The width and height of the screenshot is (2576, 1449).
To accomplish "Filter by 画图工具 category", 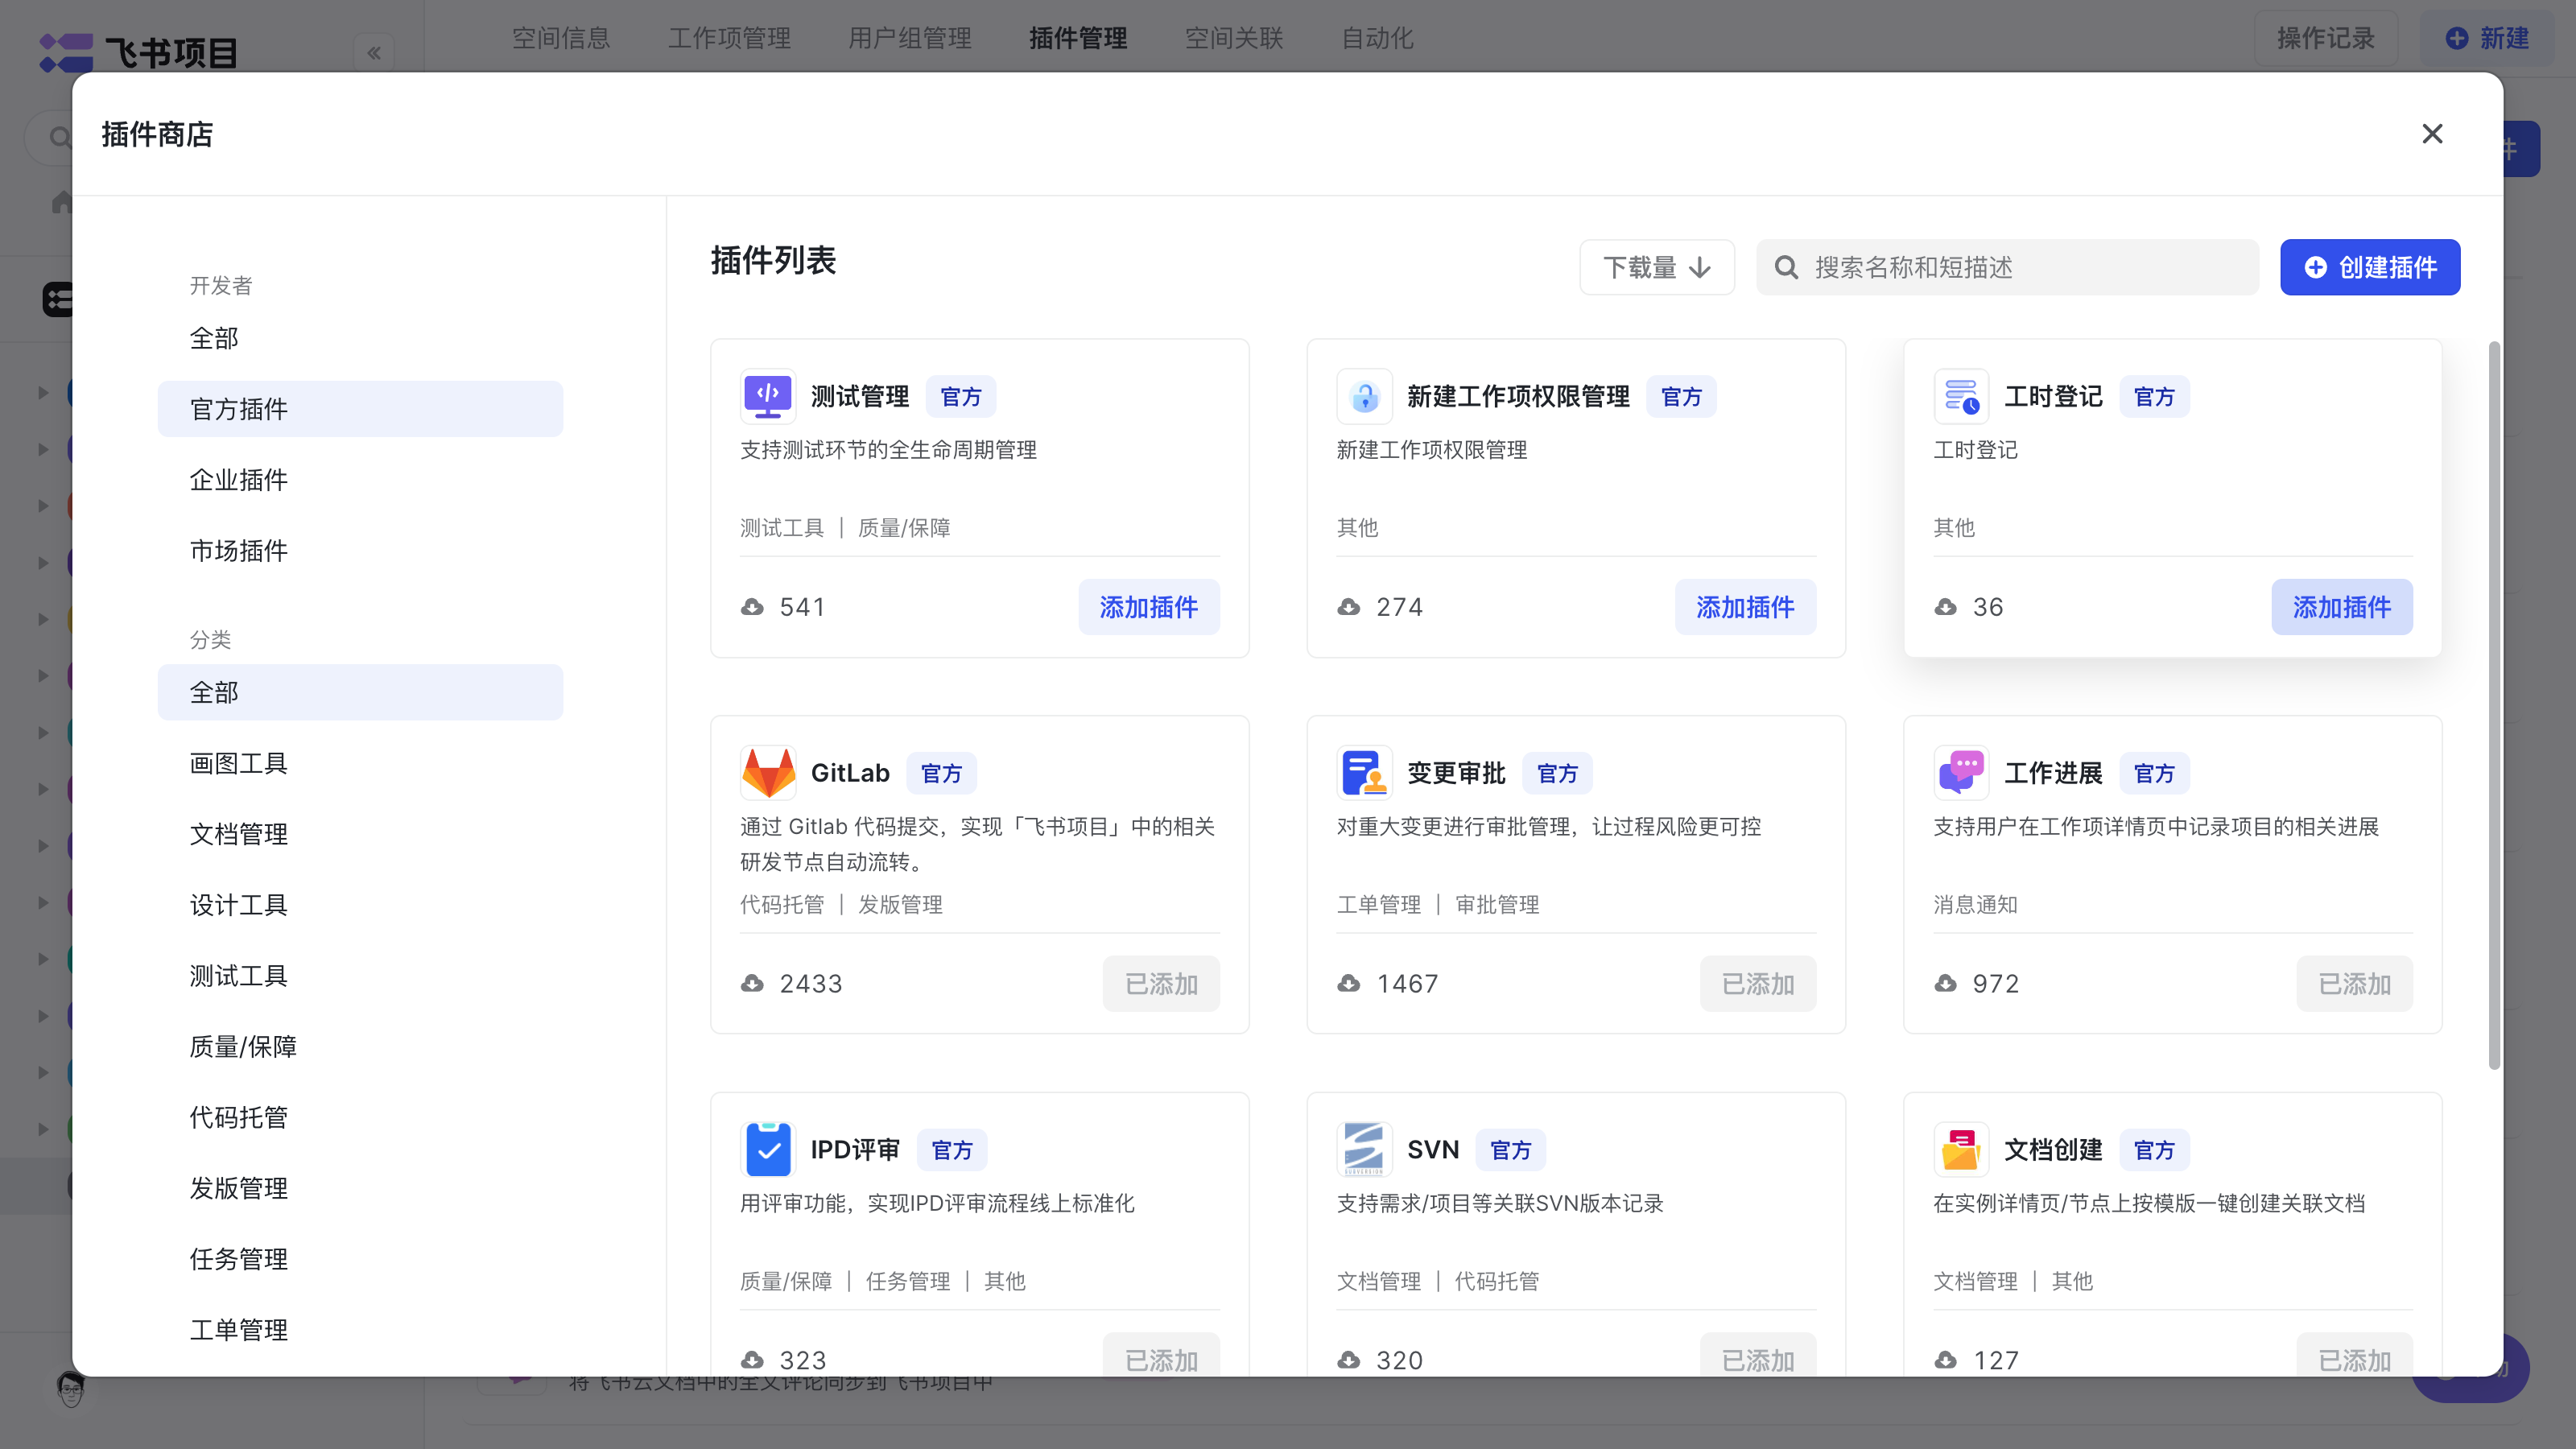I will click(360, 763).
